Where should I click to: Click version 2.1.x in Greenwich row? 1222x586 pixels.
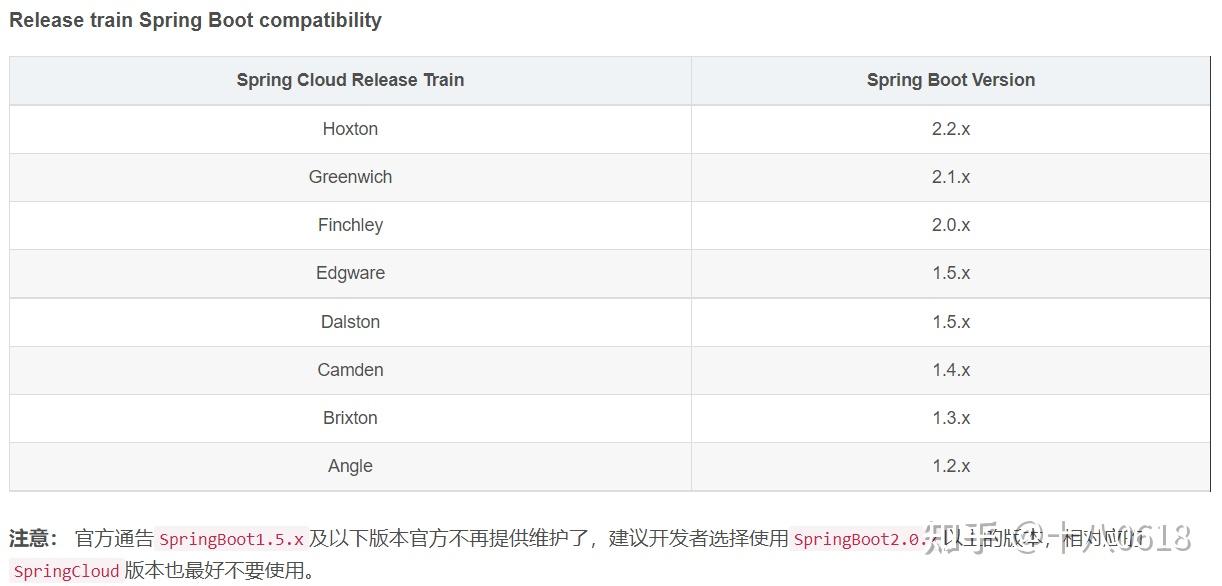[950, 177]
